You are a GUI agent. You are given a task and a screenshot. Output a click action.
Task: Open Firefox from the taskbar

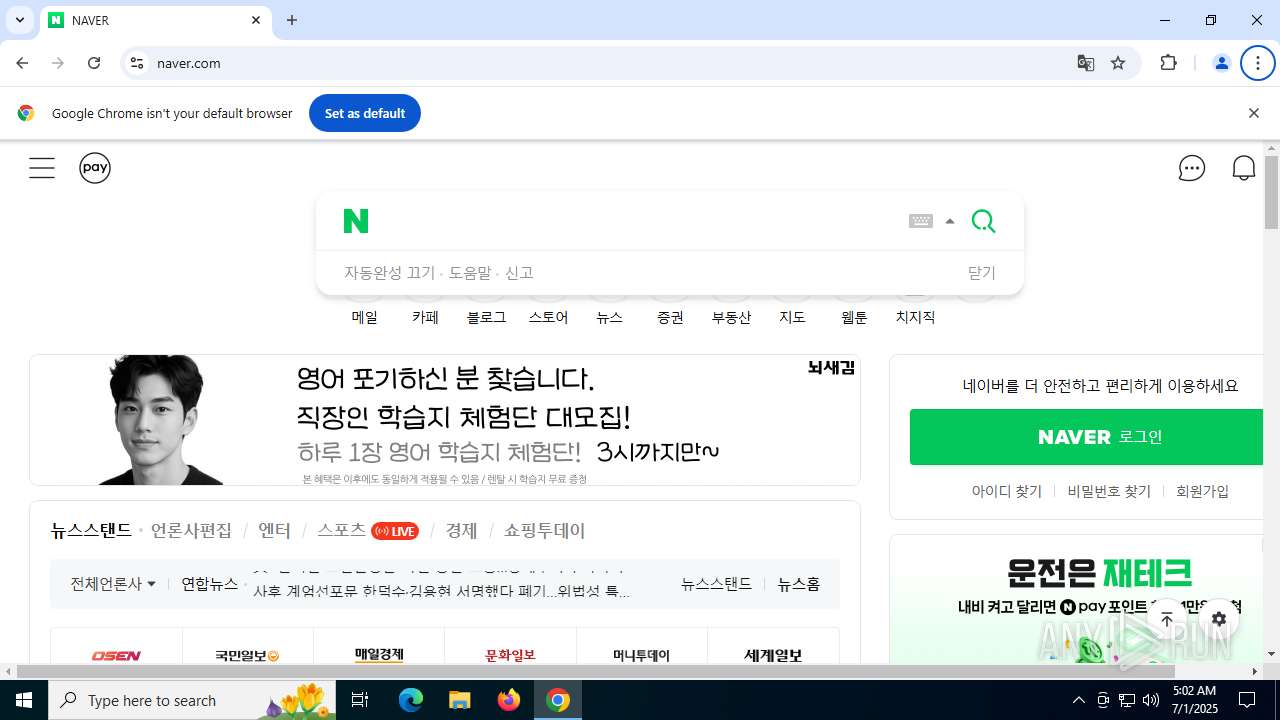tap(509, 700)
